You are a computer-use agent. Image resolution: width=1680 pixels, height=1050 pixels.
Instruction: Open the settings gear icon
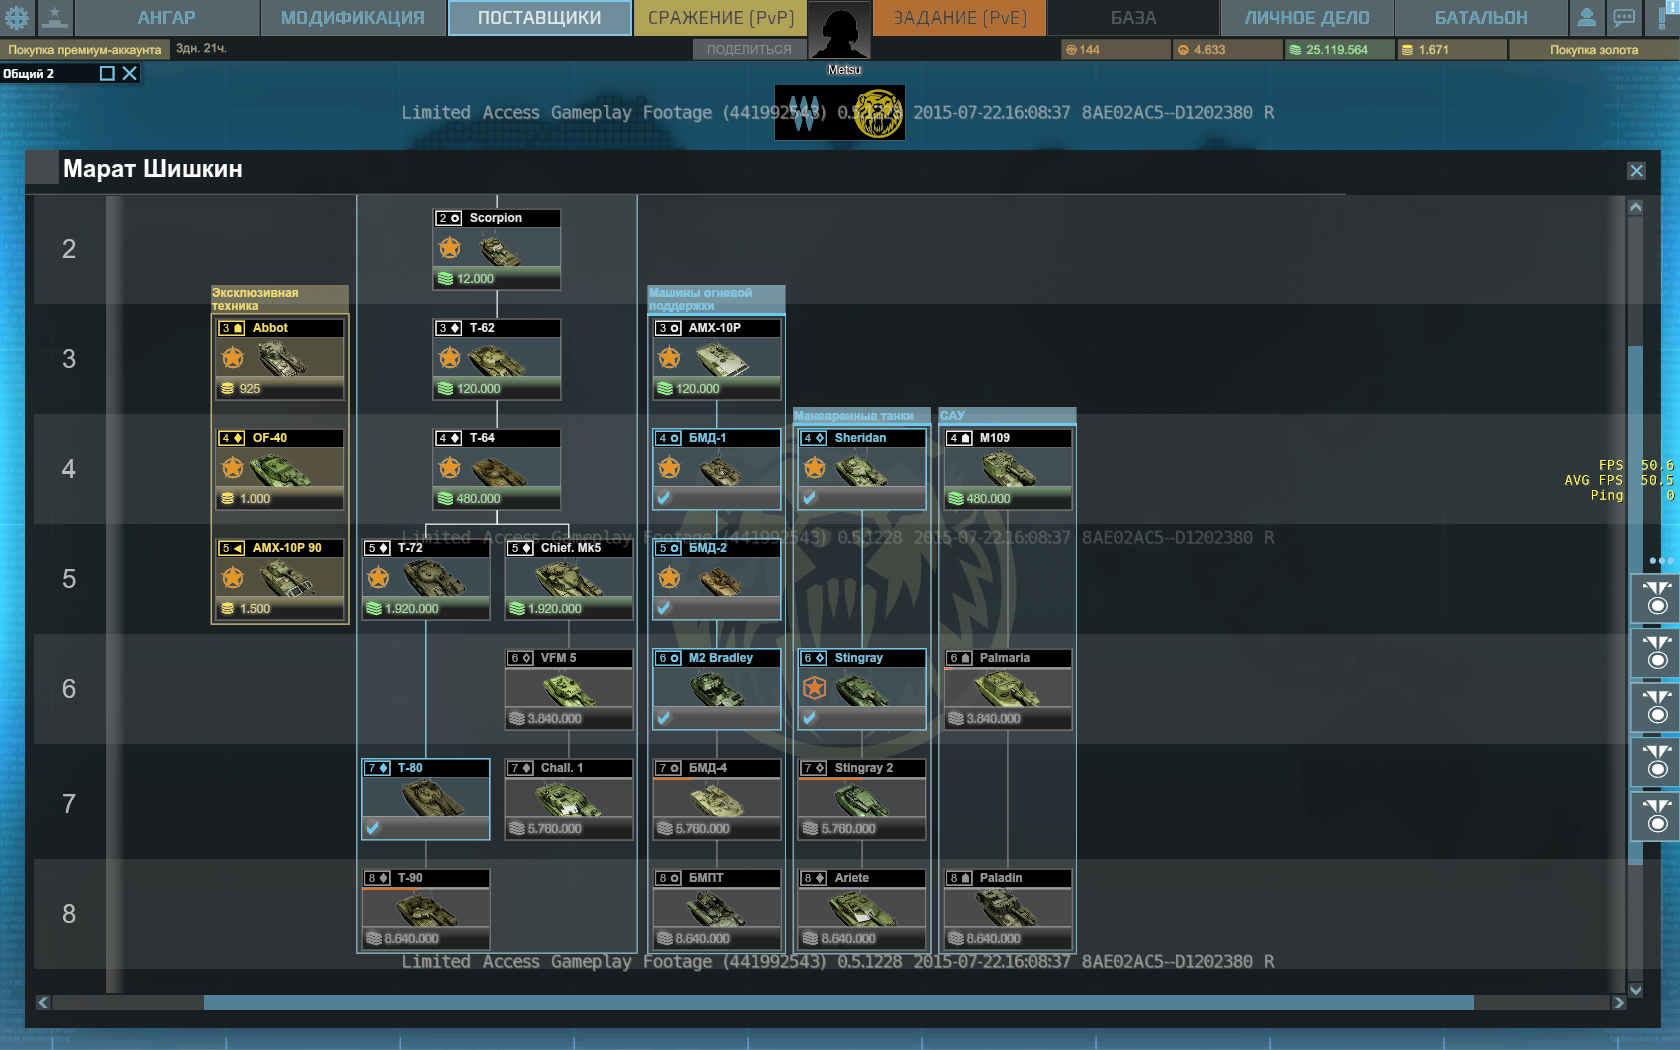click(17, 17)
